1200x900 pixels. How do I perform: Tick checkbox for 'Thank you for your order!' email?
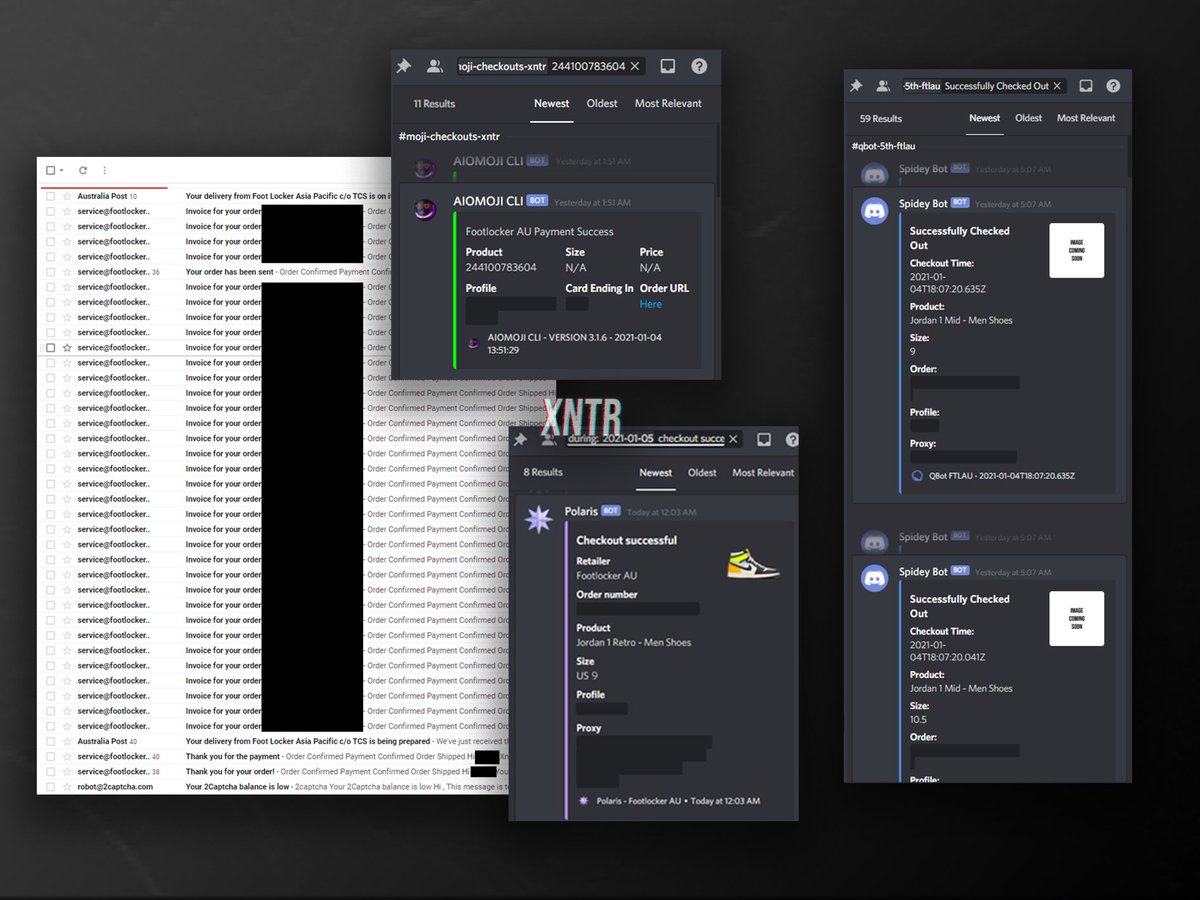pyautogui.click(x=51, y=772)
